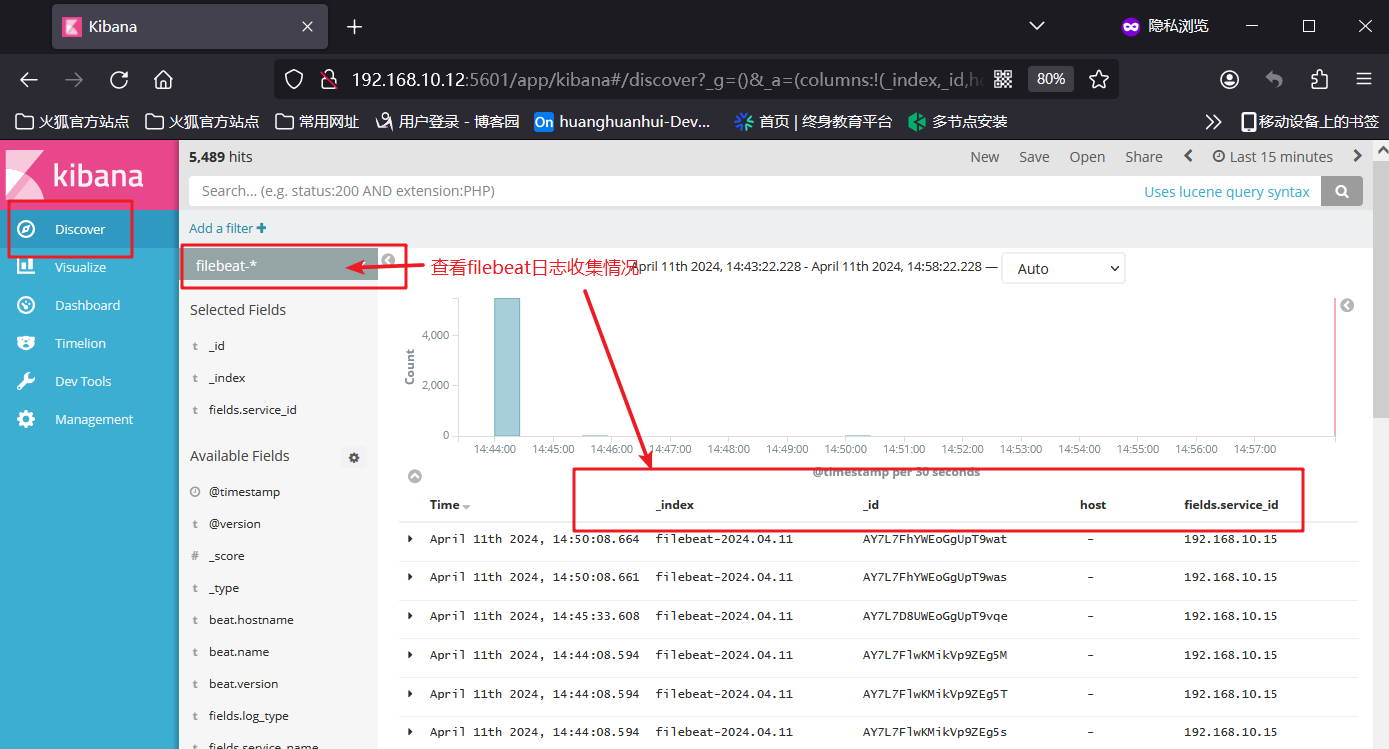1389x749 pixels.
Task: Open Uses lucene query syntax link
Action: [x=1227, y=192]
